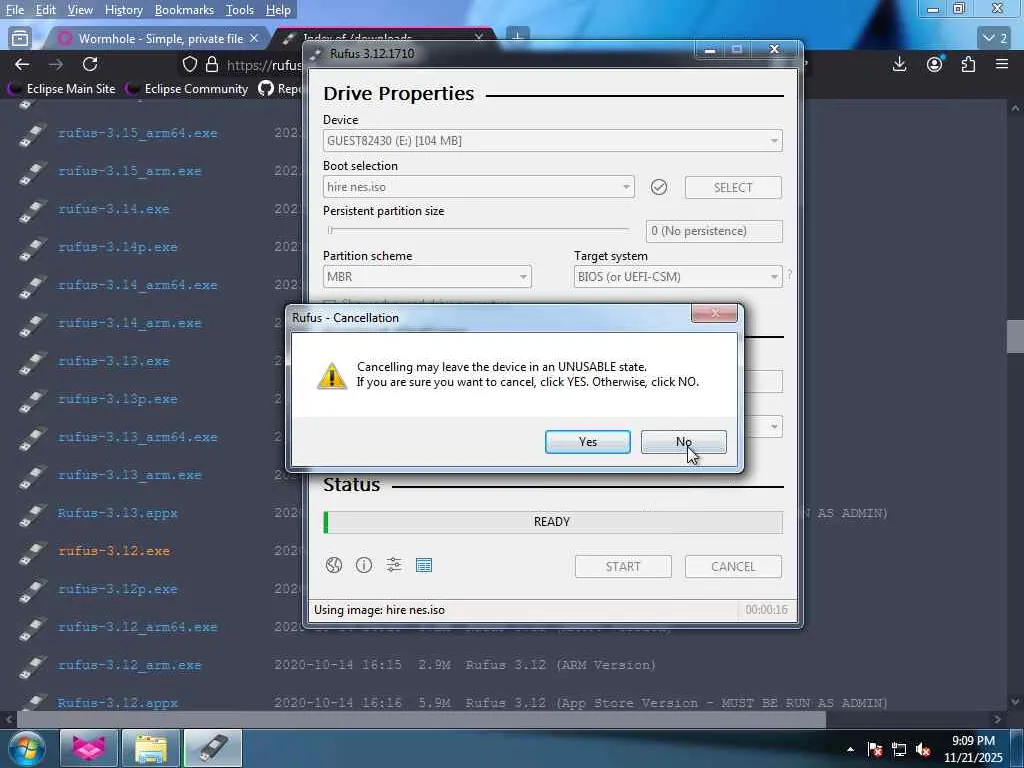
Task: Open the browser extensions icon
Action: point(968,64)
